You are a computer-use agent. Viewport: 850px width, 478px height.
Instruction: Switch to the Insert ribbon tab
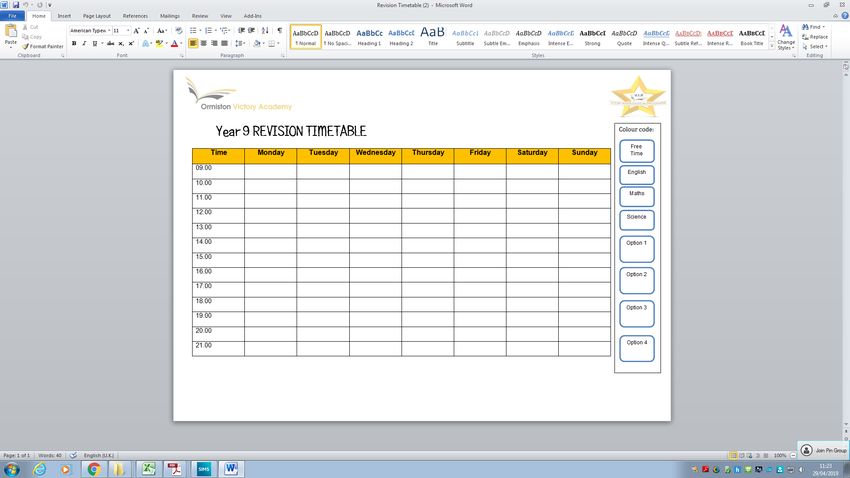coord(64,16)
